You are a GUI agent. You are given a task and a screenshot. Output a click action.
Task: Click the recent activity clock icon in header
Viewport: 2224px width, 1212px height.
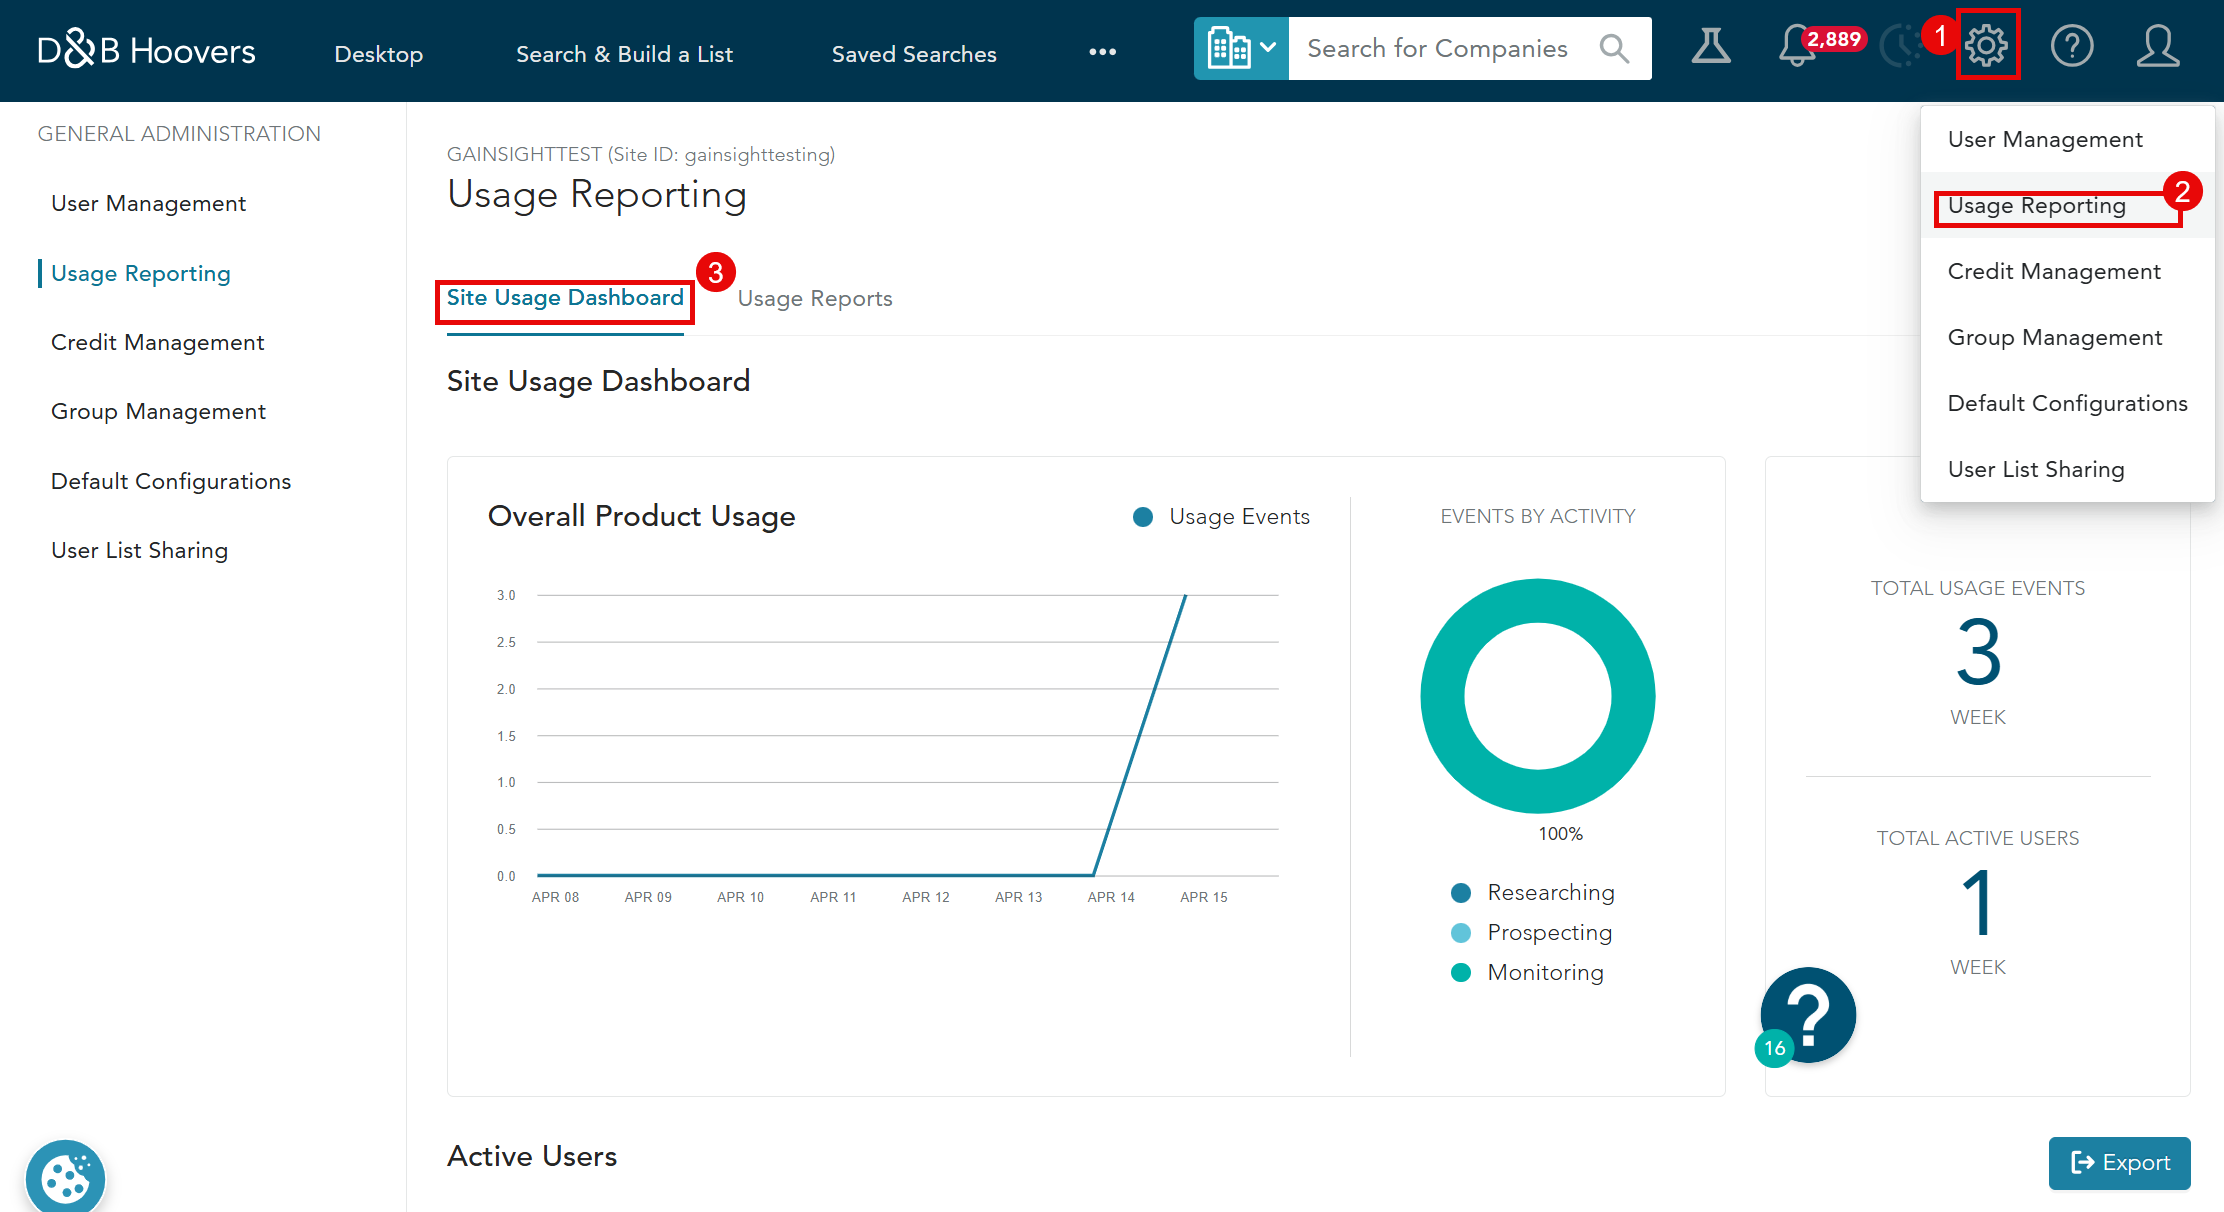pyautogui.click(x=1900, y=45)
